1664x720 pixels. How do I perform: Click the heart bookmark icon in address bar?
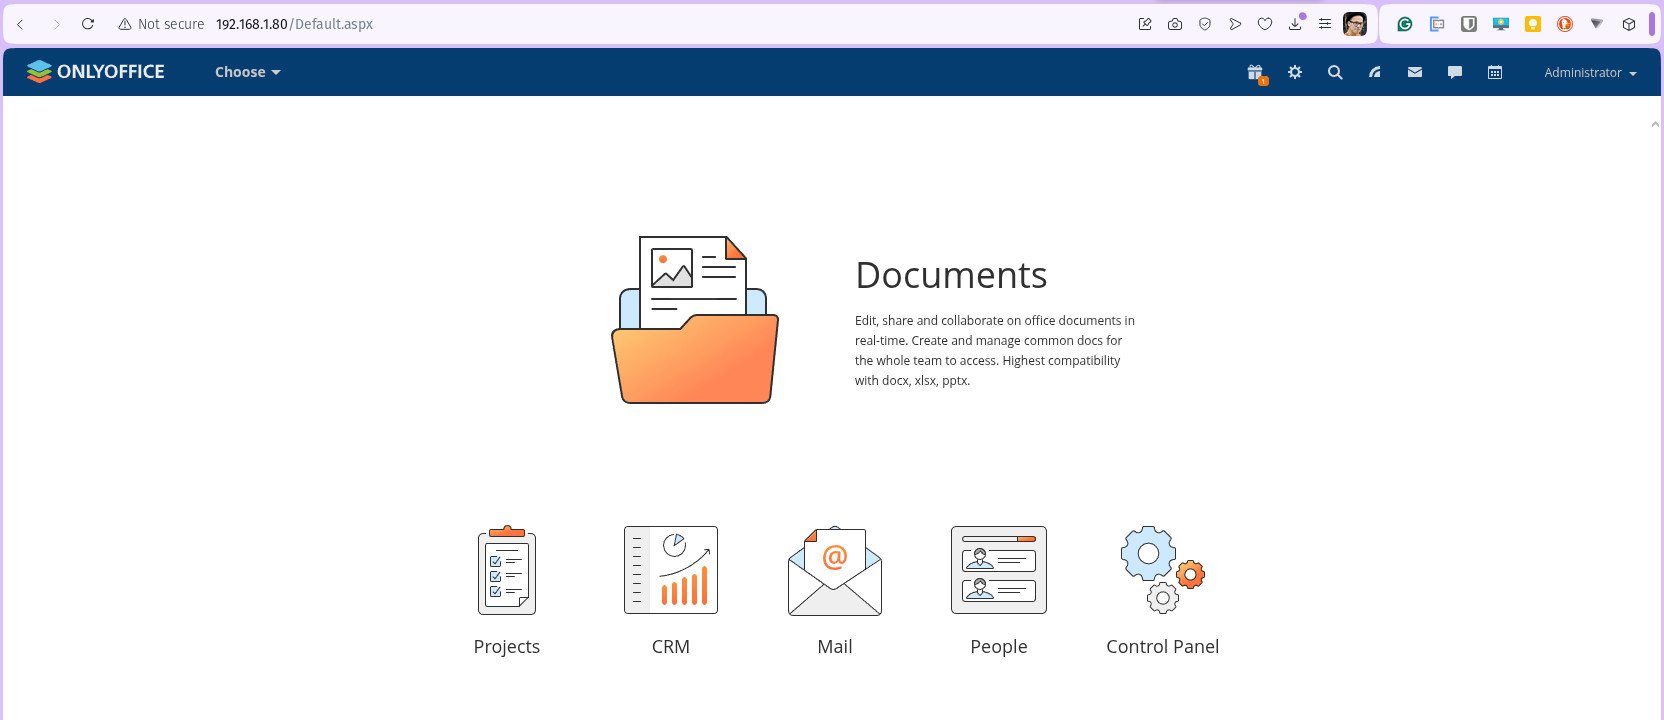coord(1265,24)
